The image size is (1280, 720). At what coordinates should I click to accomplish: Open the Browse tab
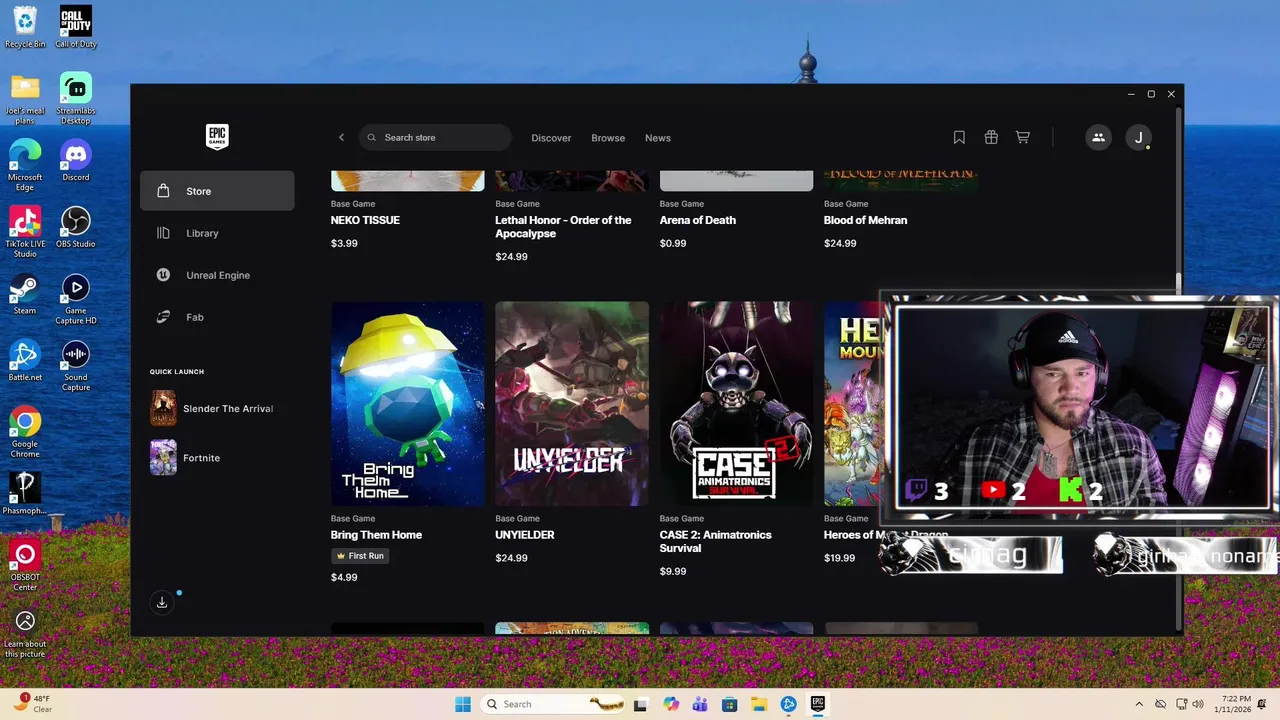(x=608, y=138)
